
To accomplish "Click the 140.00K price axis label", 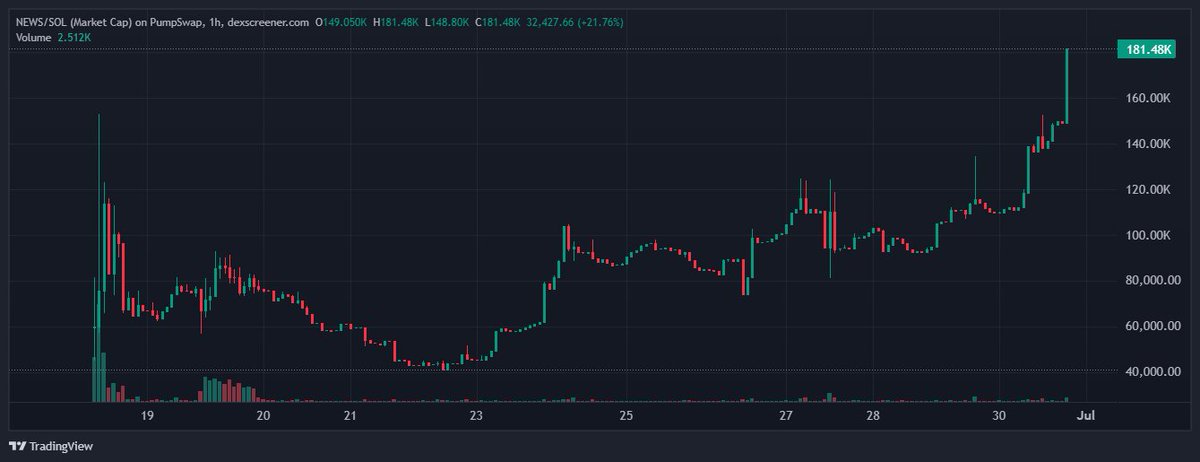I will pos(1146,144).
